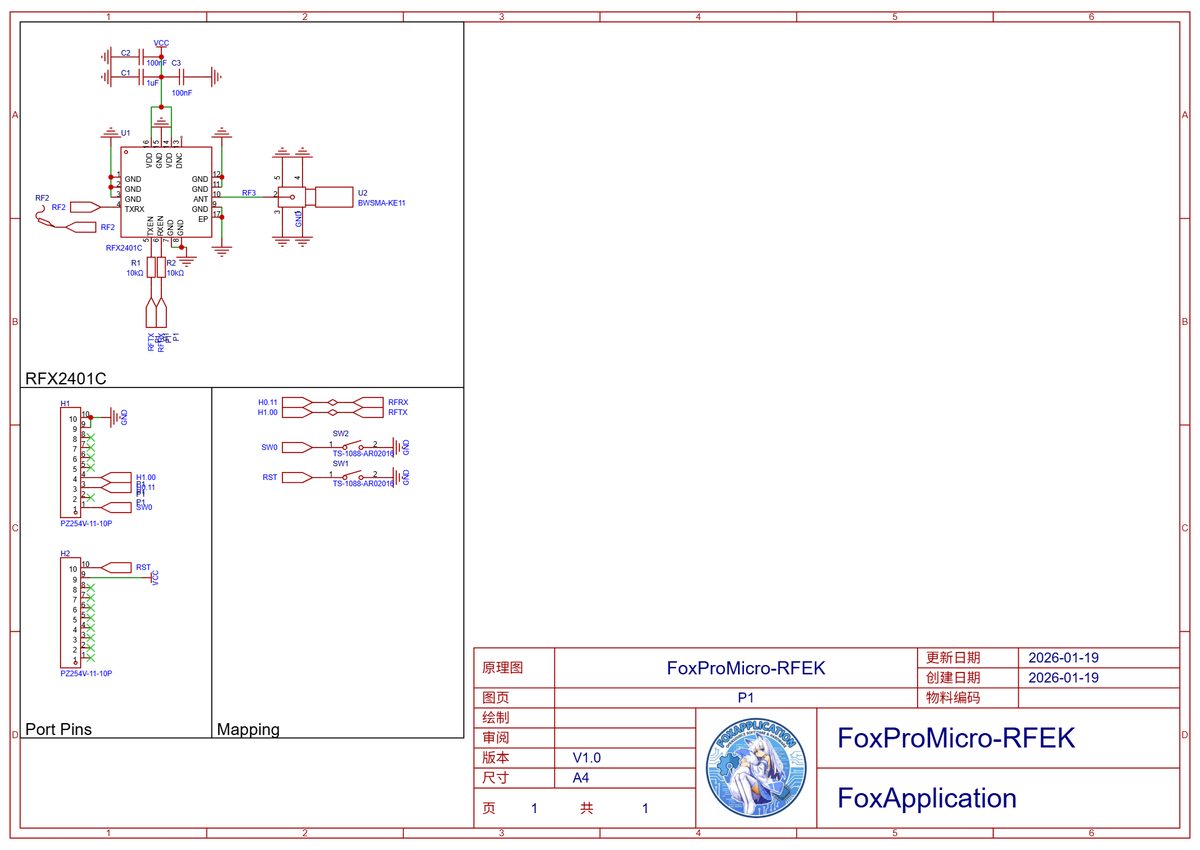Select the SW0 net port on H1 pin 1

116,507
